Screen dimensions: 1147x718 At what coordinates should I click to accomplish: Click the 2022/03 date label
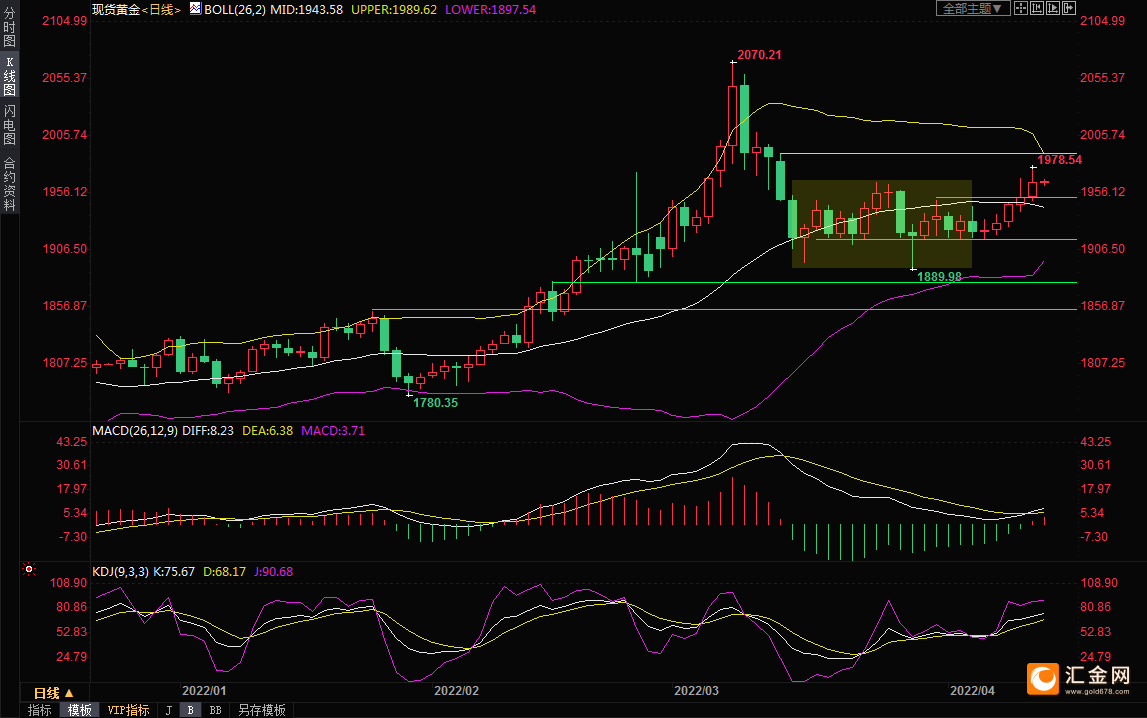click(696, 691)
